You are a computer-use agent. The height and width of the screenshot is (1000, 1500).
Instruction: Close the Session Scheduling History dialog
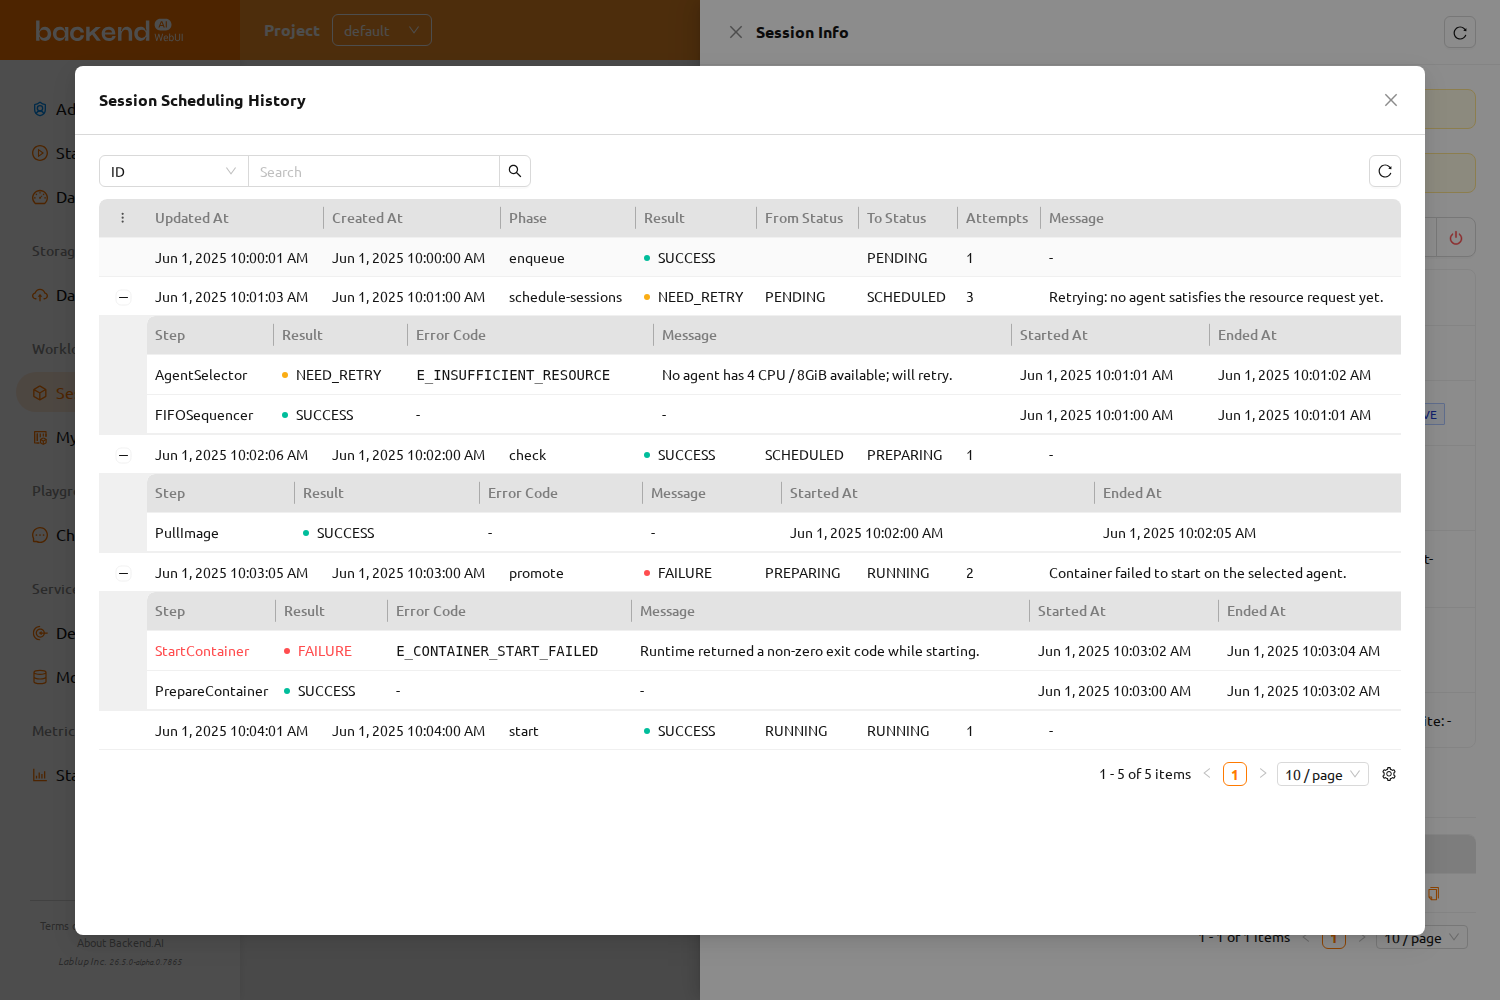point(1391,100)
